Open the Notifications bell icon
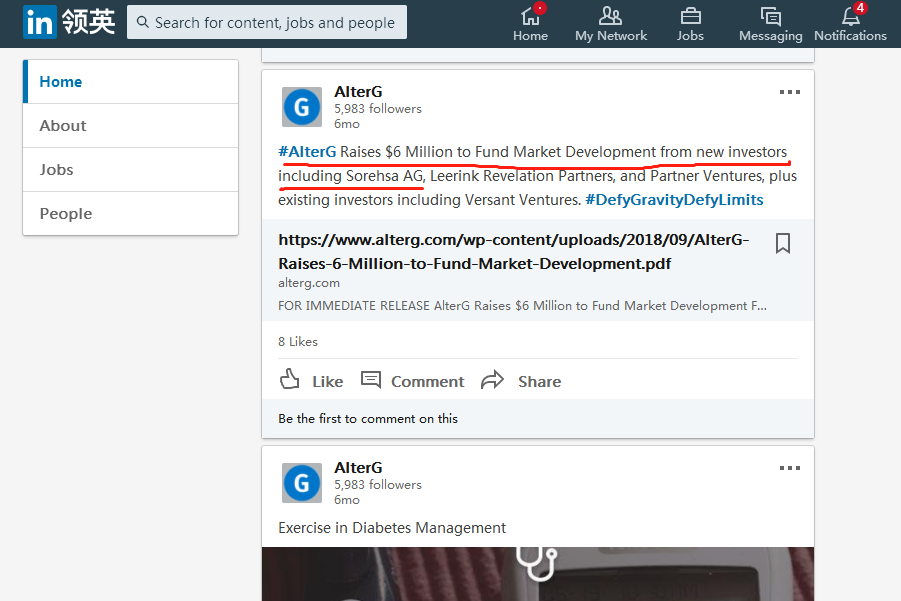 (x=851, y=16)
